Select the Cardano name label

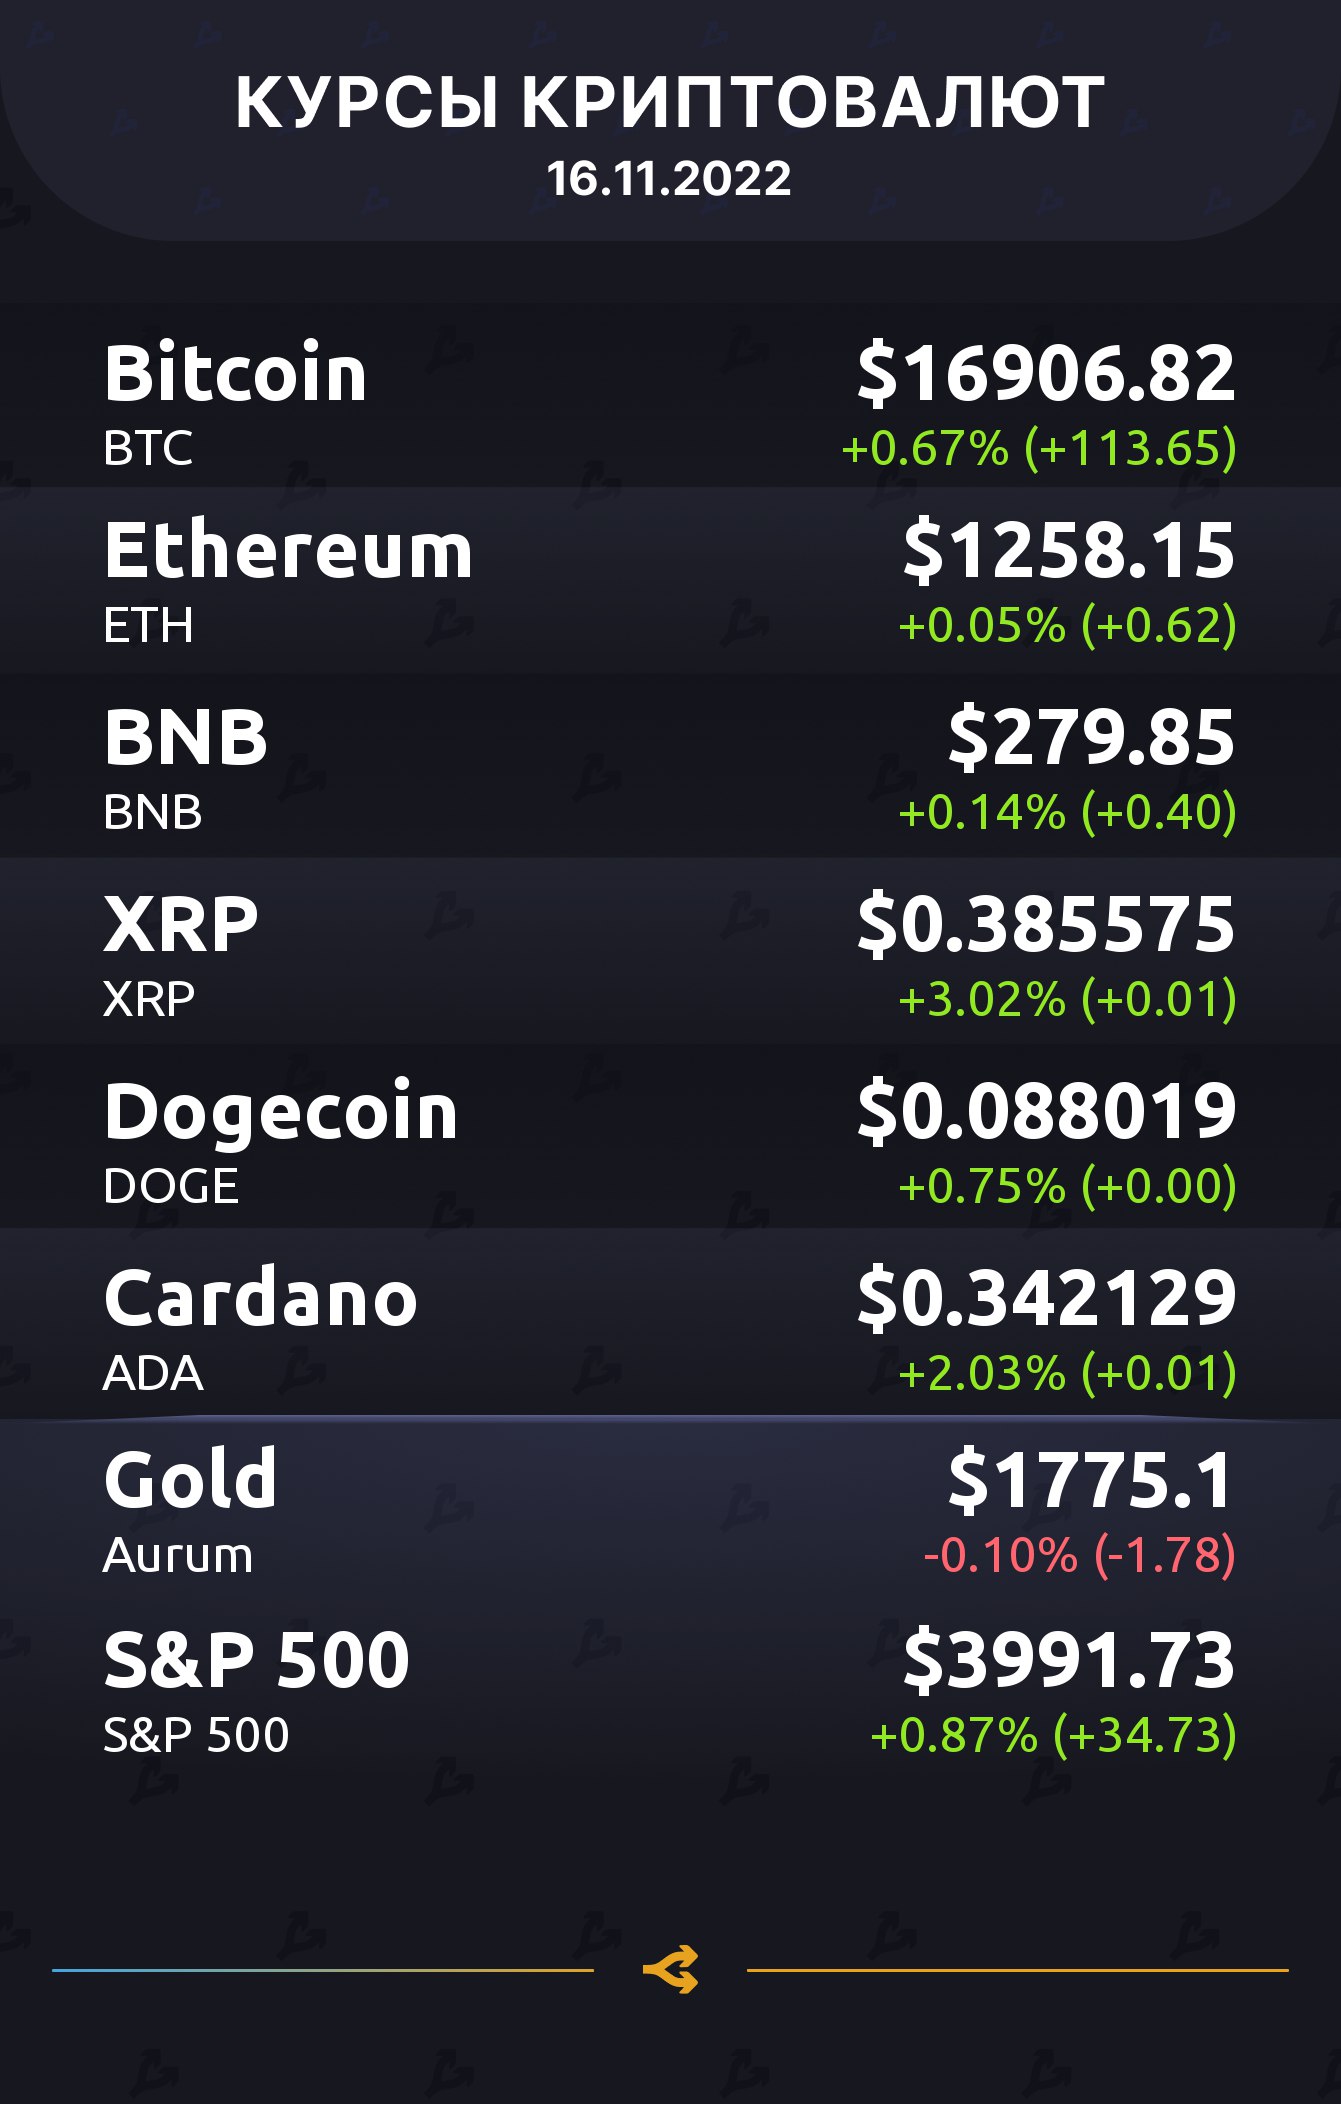coord(261,1299)
